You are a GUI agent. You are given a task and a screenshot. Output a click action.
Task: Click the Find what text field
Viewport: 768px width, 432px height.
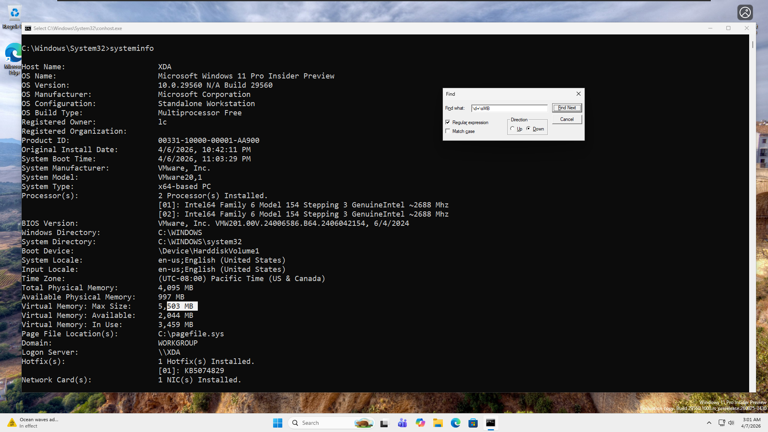[509, 108]
